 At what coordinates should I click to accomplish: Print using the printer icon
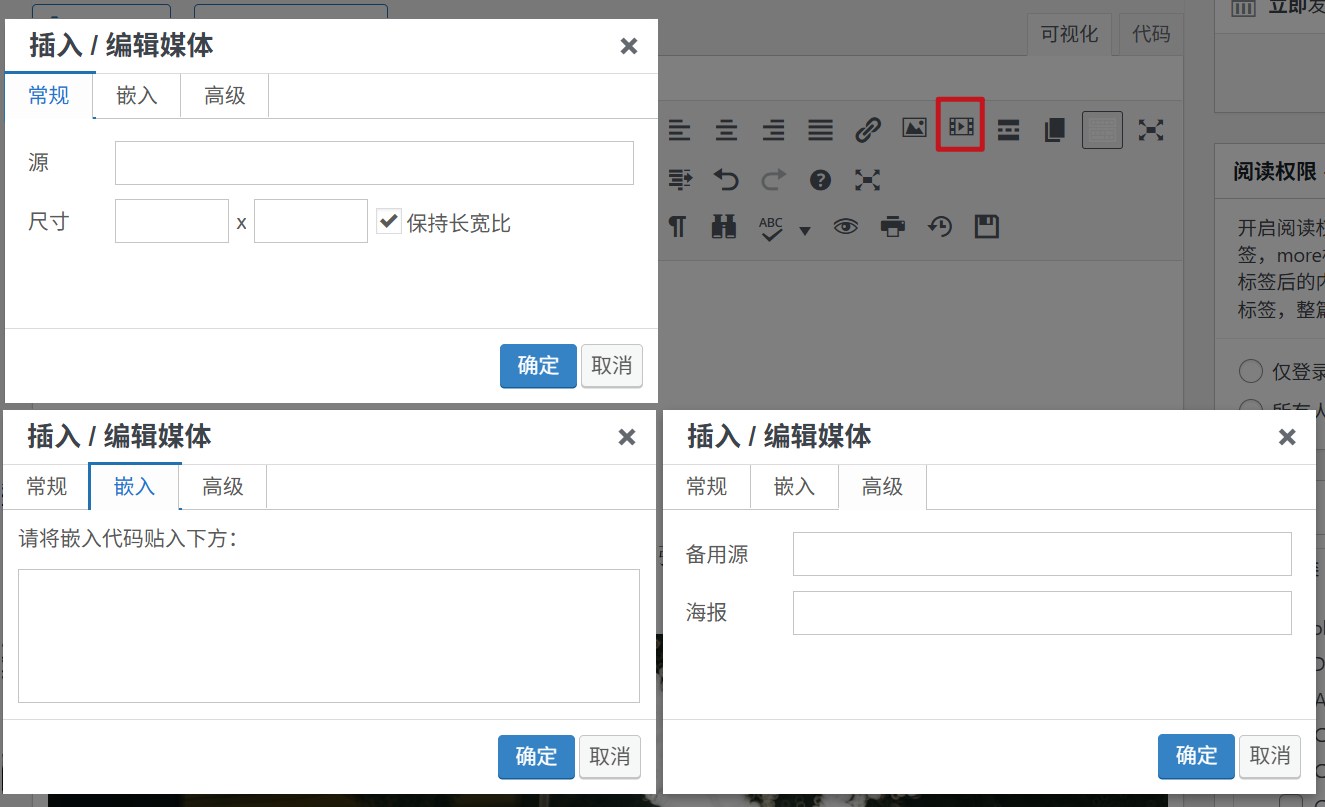(893, 227)
